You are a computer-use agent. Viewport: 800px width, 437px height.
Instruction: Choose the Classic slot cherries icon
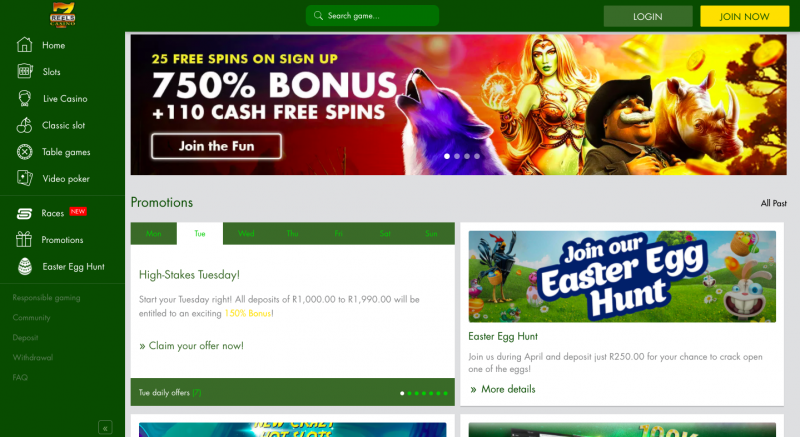coord(24,125)
